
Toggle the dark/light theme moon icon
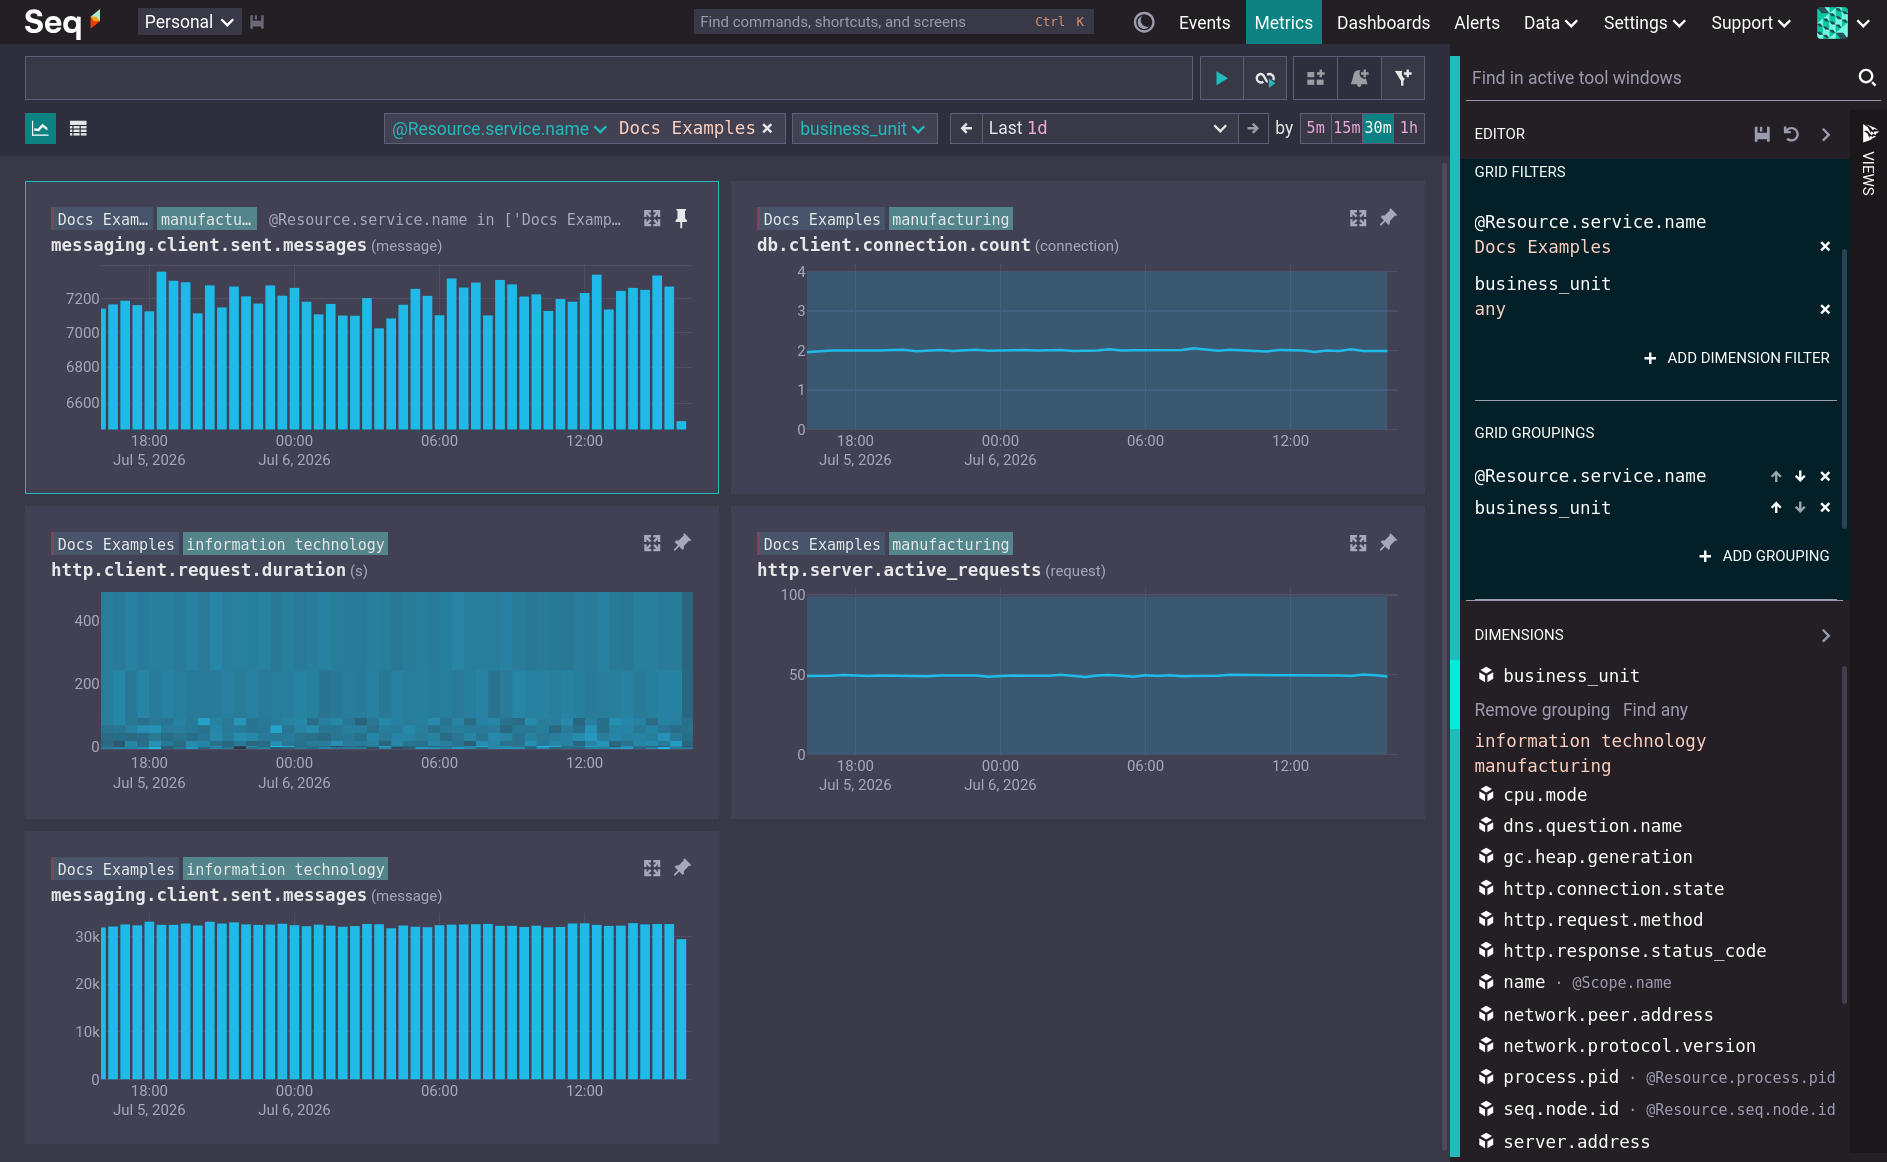(1144, 22)
